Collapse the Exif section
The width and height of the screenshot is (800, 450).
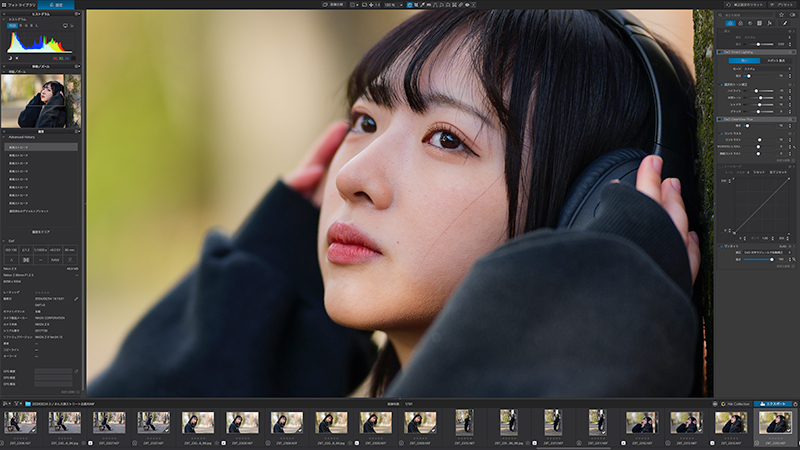coord(4,241)
